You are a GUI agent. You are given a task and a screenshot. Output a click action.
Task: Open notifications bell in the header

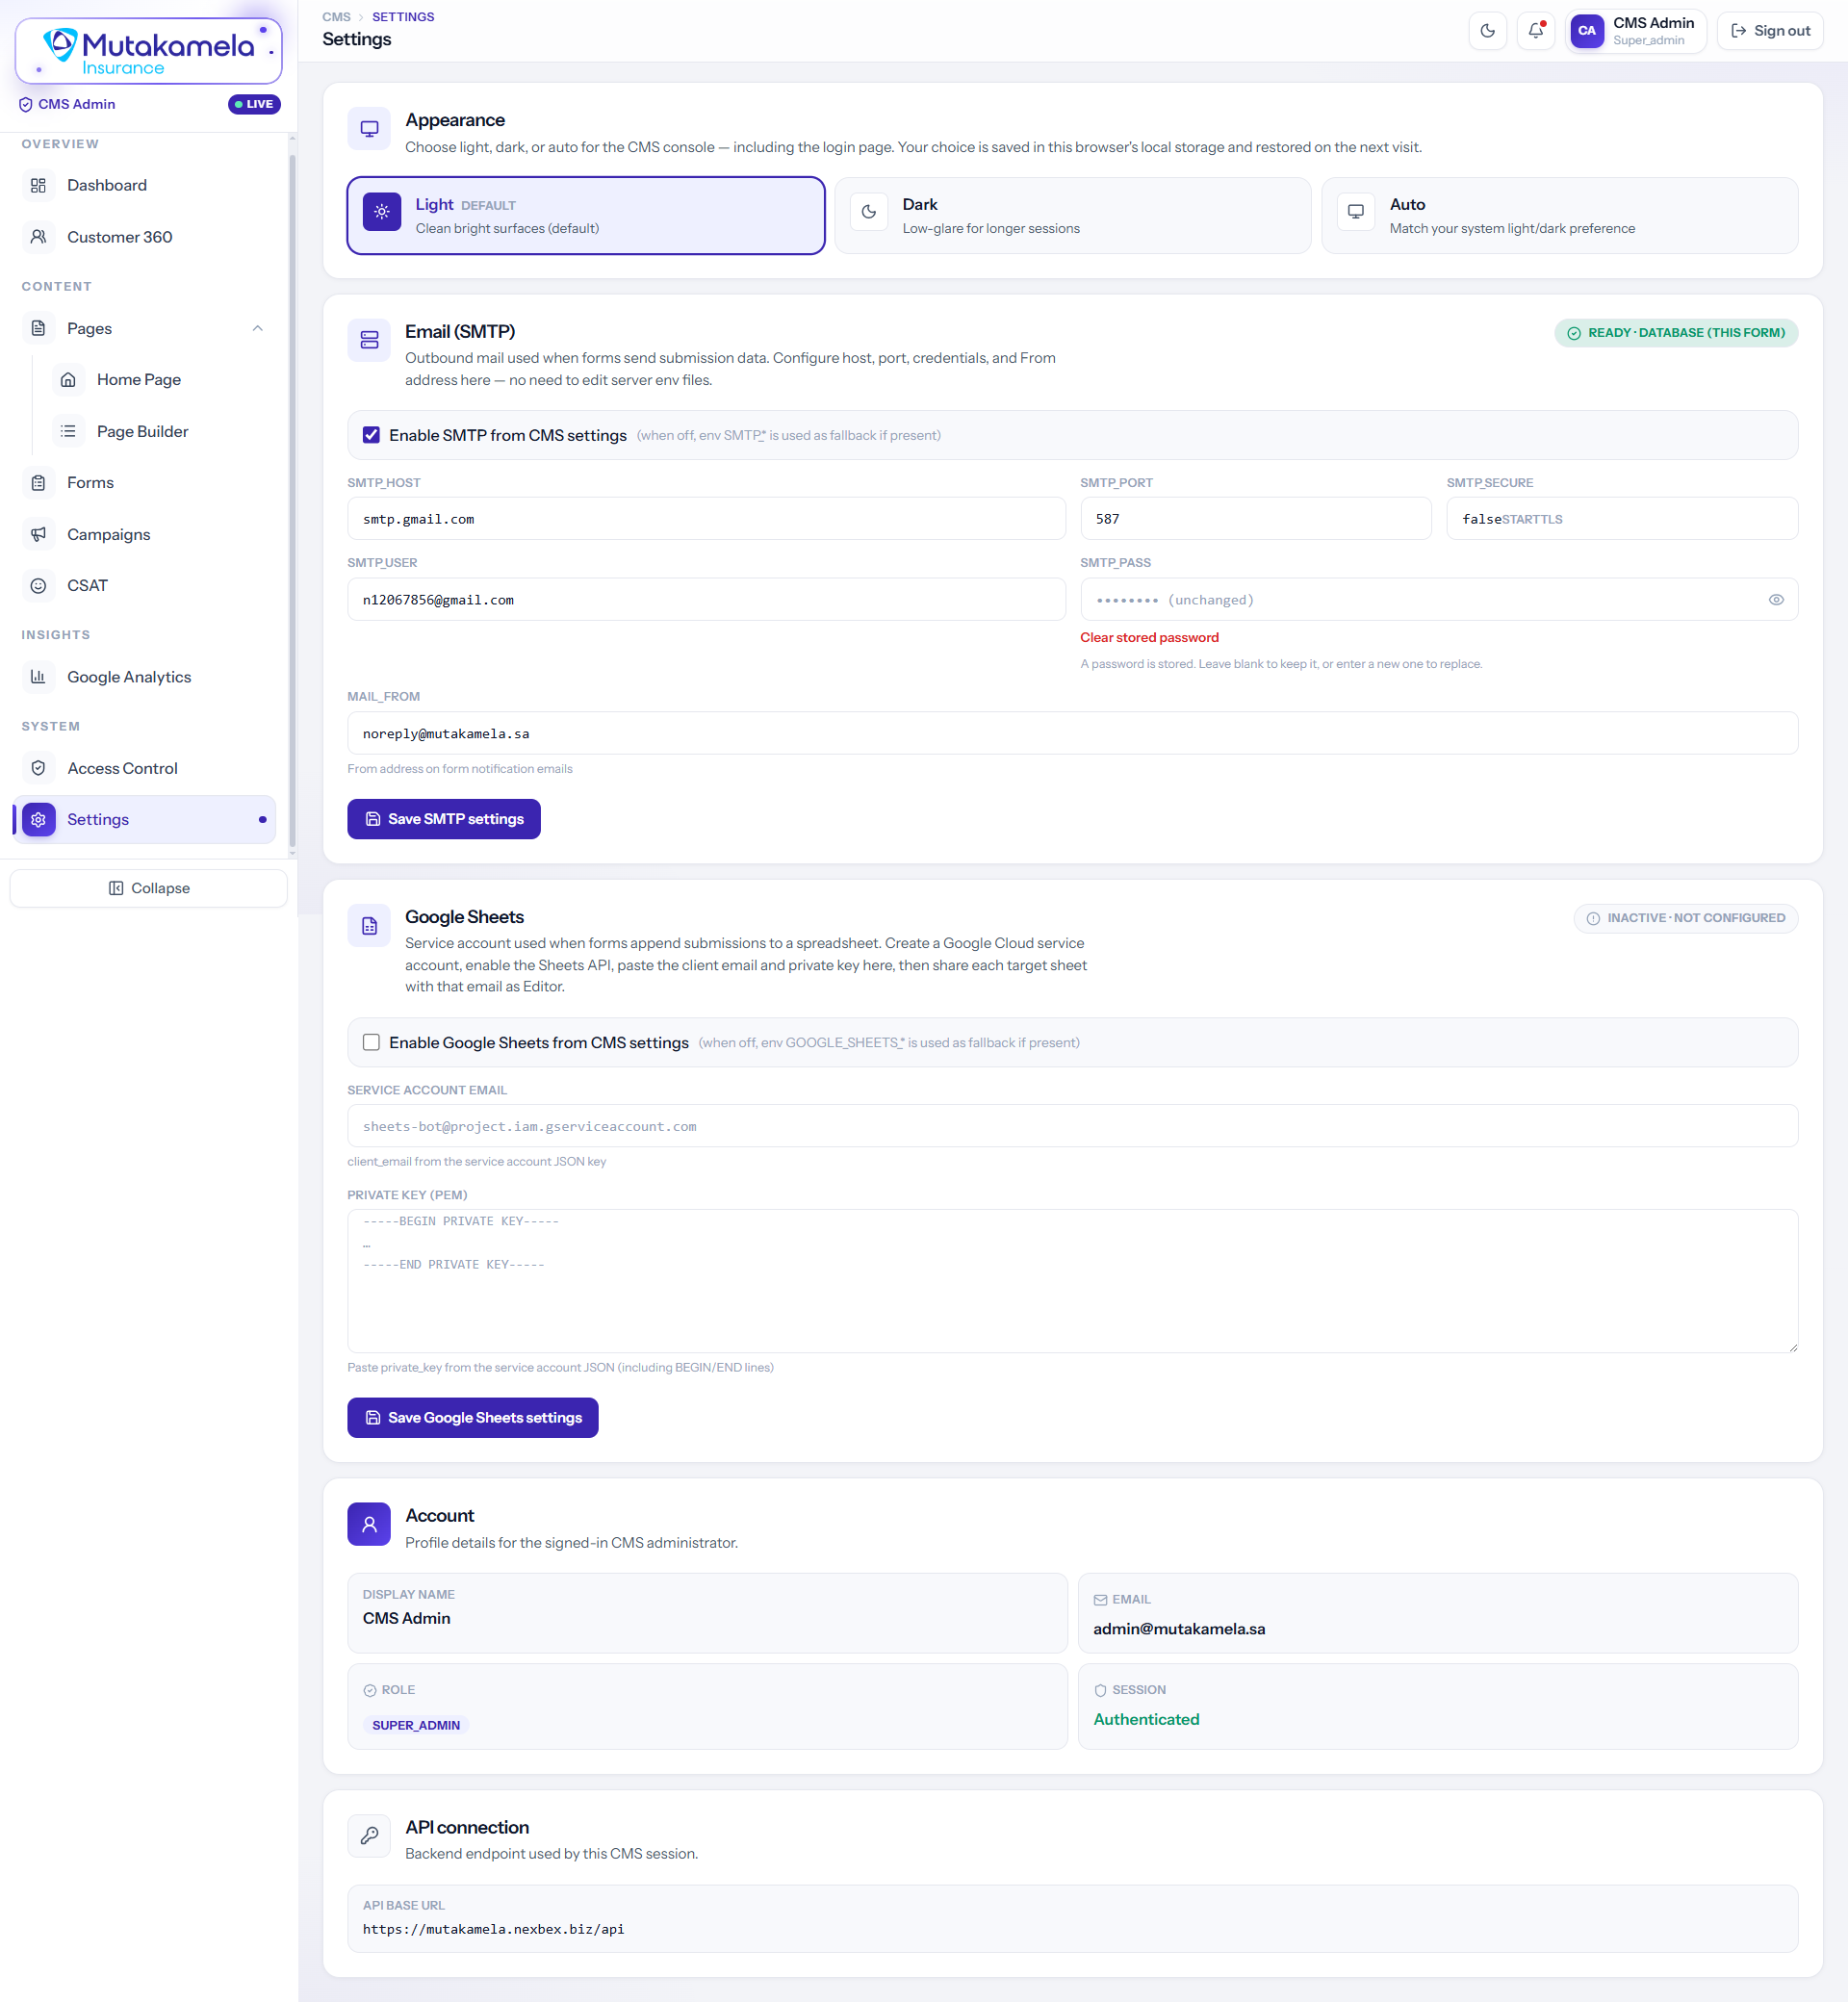point(1535,31)
